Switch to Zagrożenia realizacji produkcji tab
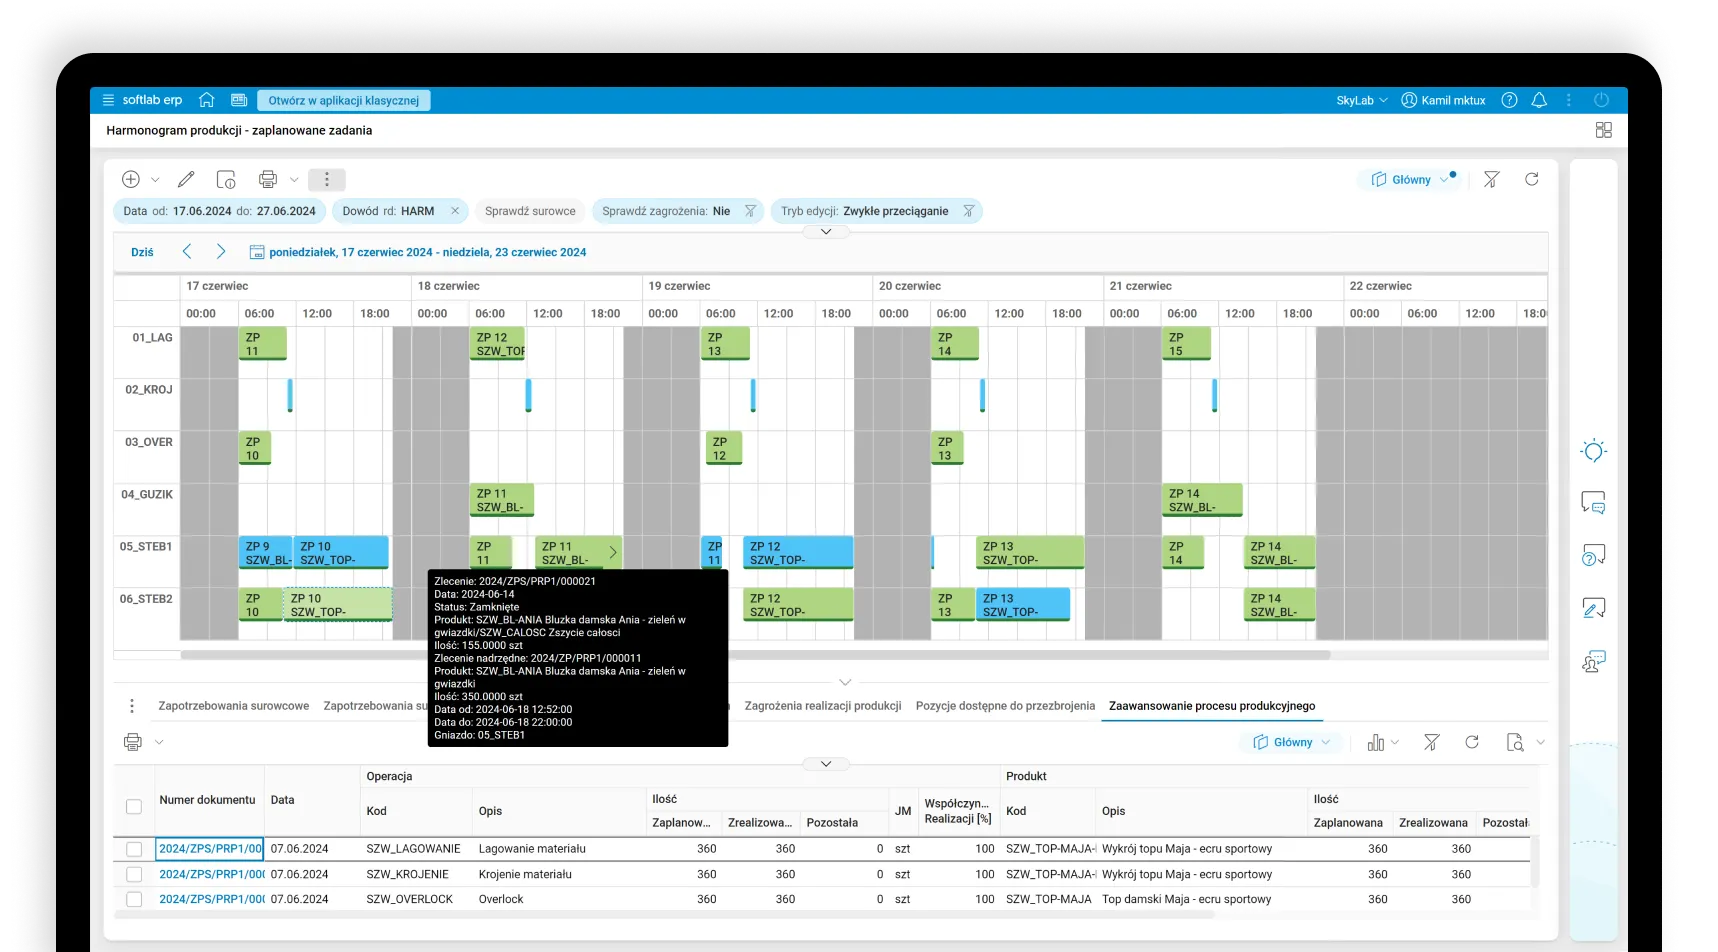The image size is (1718, 952). coord(822,706)
